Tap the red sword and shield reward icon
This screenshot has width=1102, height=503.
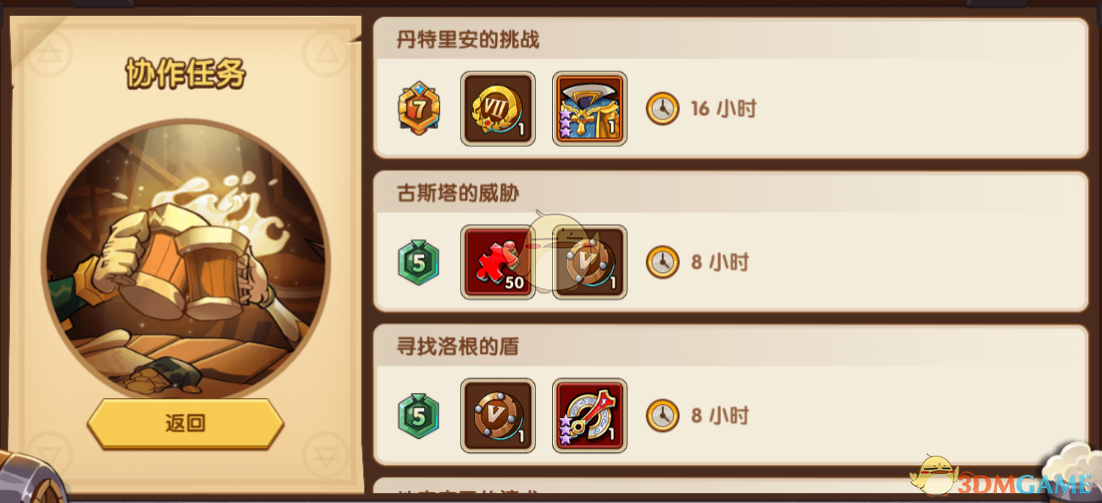point(590,415)
